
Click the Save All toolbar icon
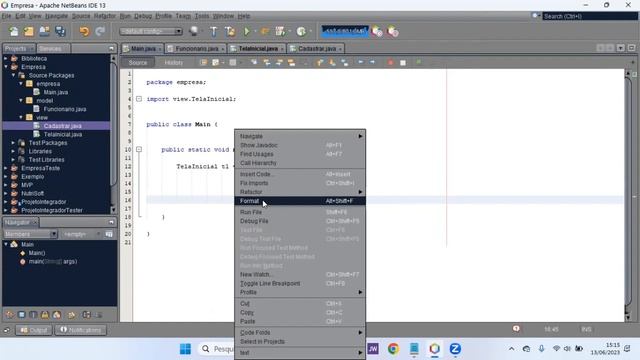pyautogui.click(x=60, y=31)
